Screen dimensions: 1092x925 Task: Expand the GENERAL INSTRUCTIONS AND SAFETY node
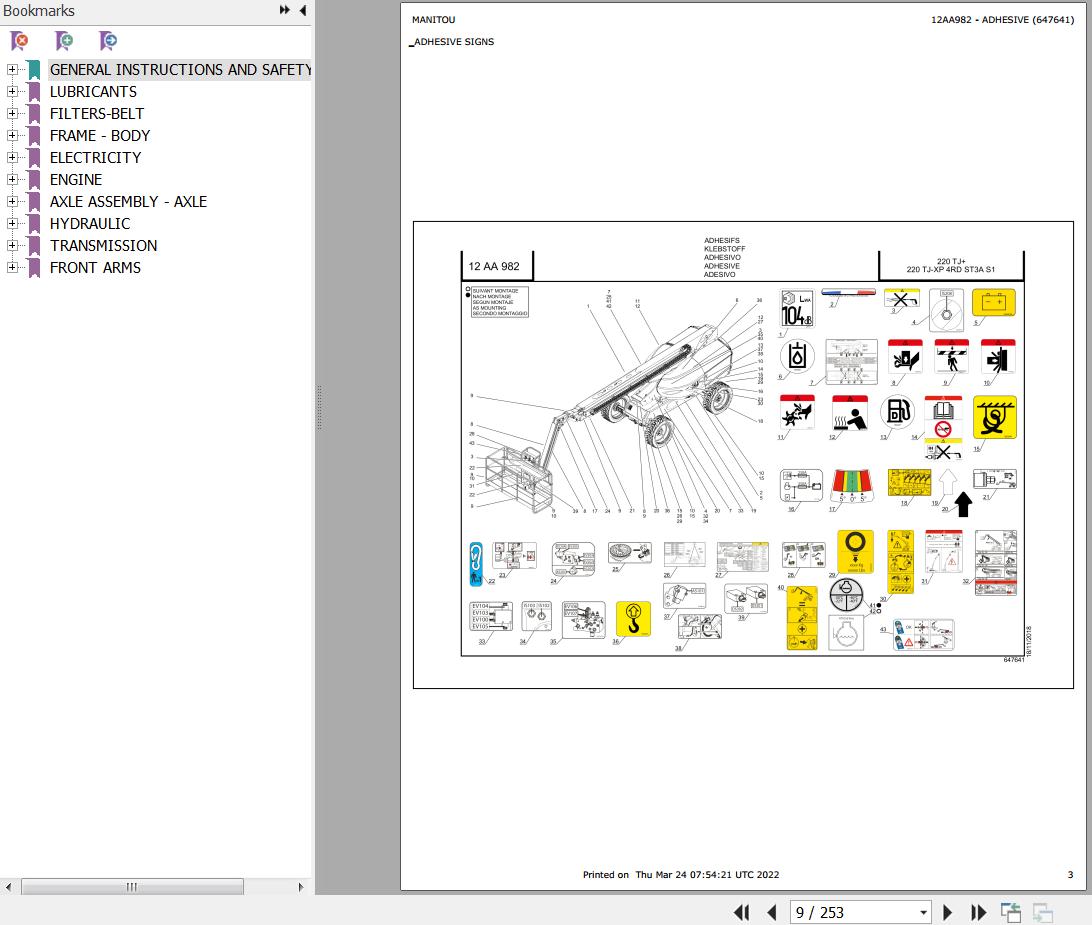pos(12,70)
